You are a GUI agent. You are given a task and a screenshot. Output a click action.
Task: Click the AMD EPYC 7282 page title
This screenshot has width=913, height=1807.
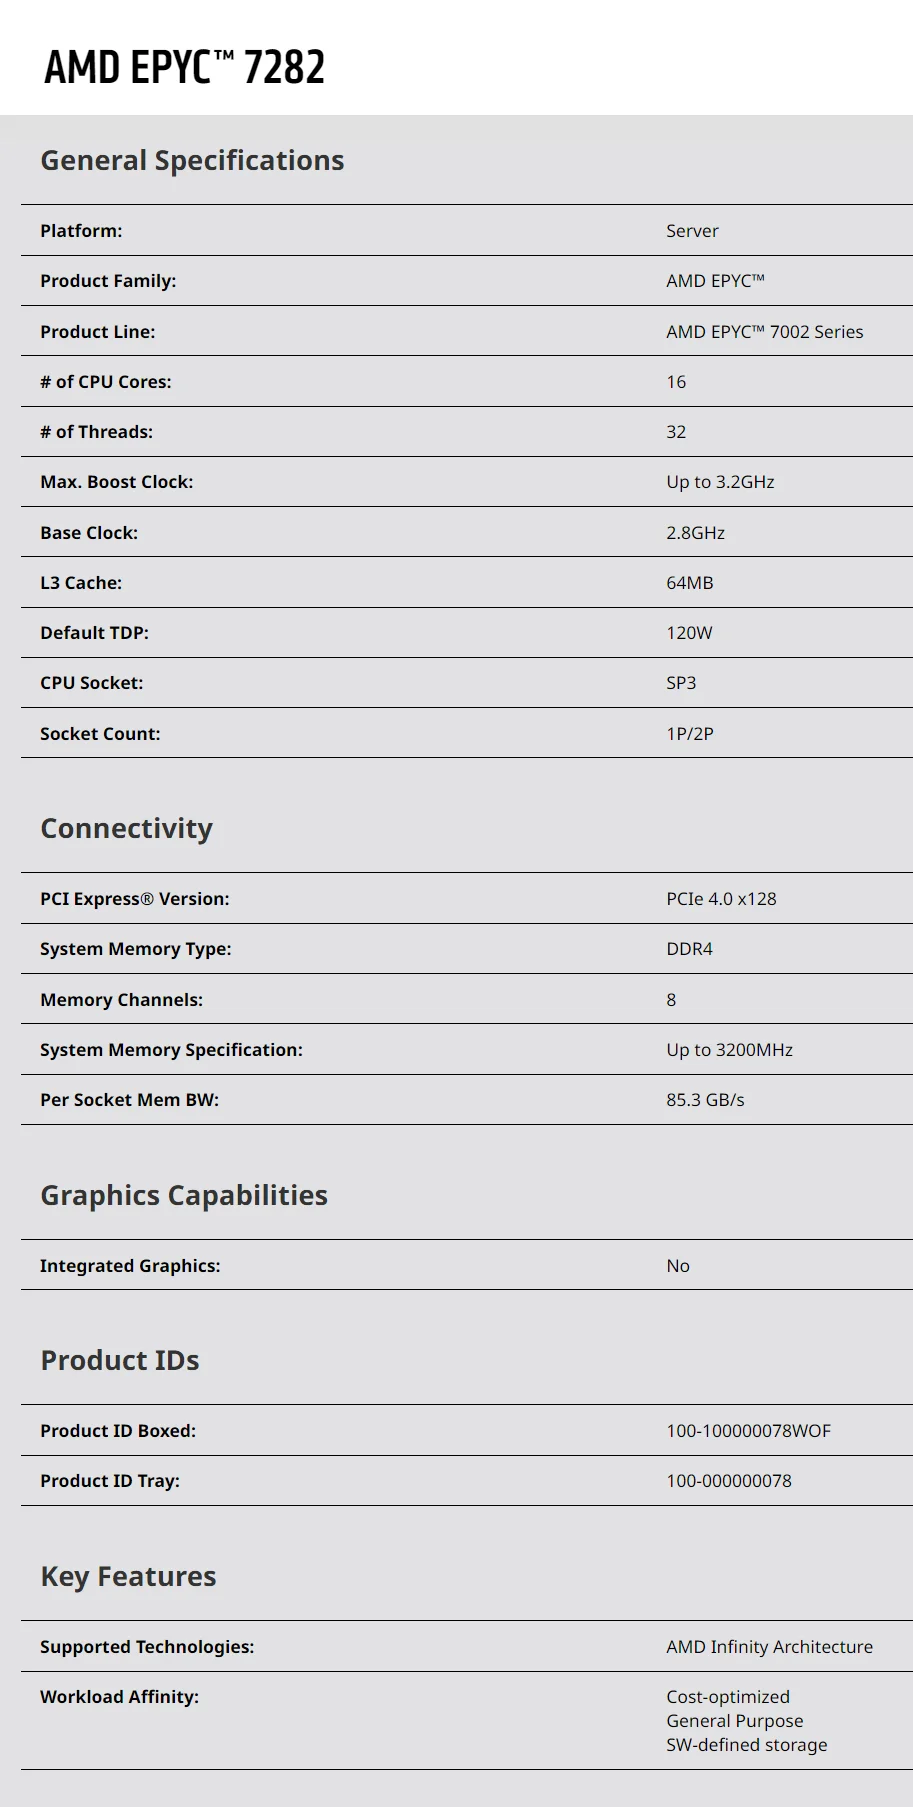click(x=185, y=67)
